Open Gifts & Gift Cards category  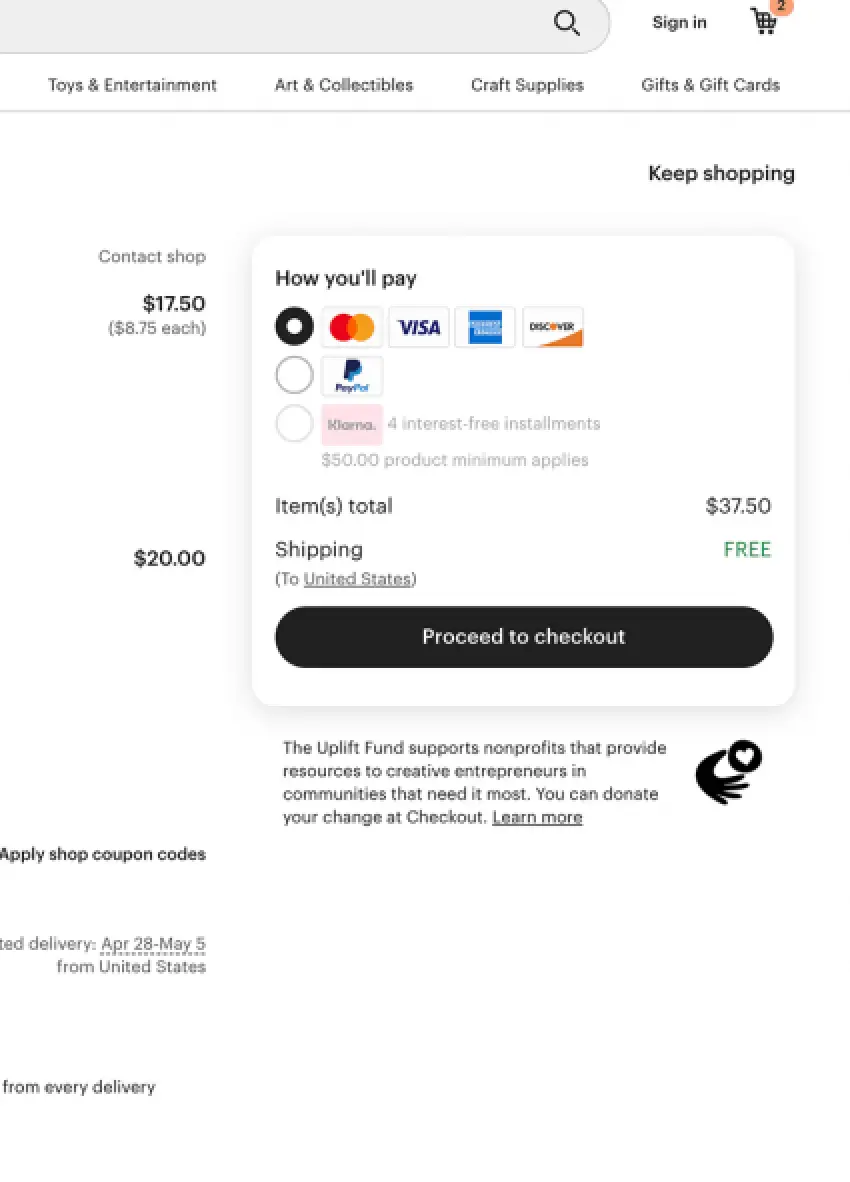710,85
